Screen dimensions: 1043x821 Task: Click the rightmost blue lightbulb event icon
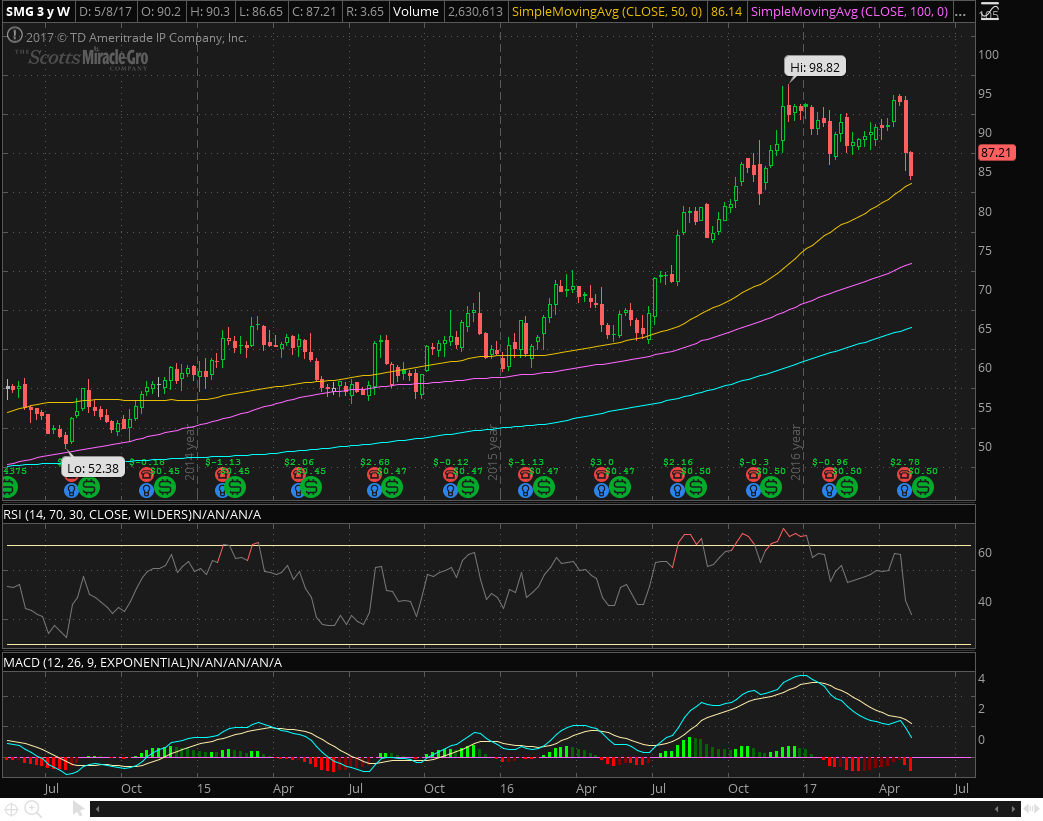904,490
